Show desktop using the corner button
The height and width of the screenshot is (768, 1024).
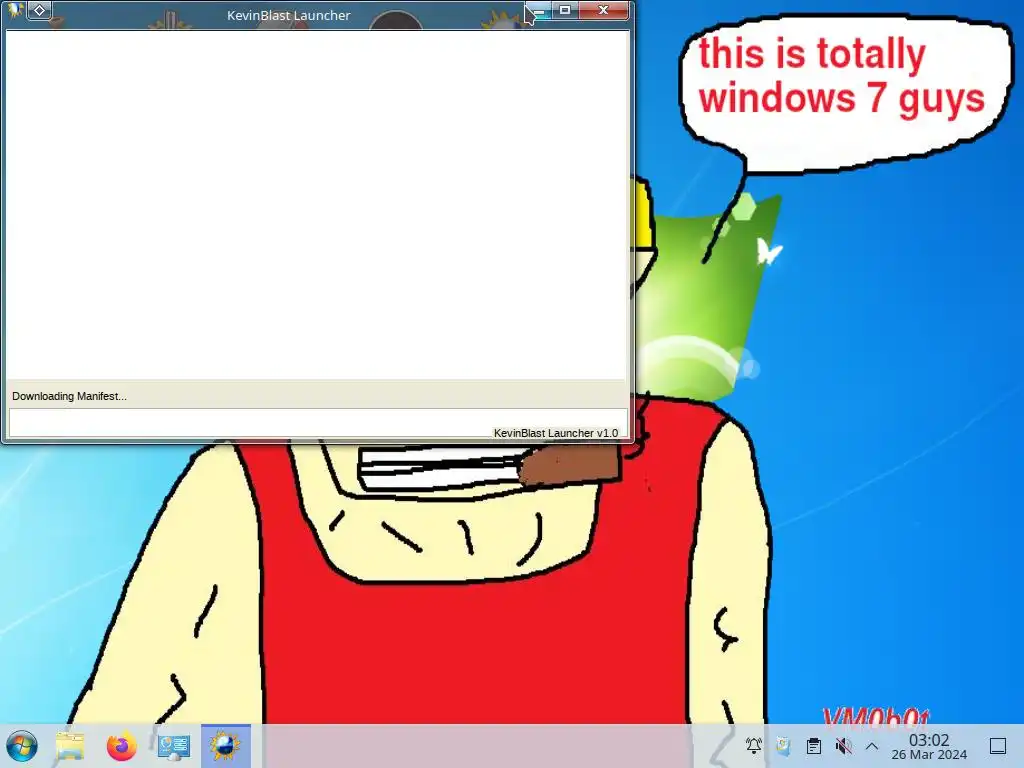click(x=998, y=746)
